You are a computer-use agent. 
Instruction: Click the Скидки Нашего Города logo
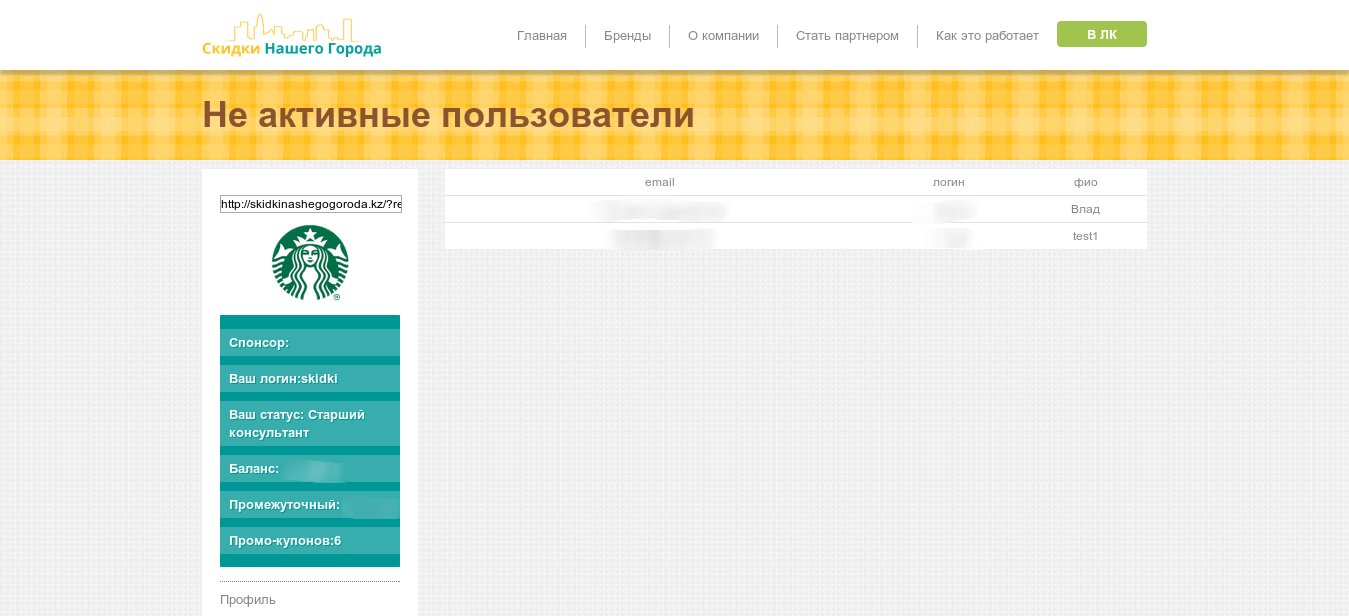click(x=292, y=36)
